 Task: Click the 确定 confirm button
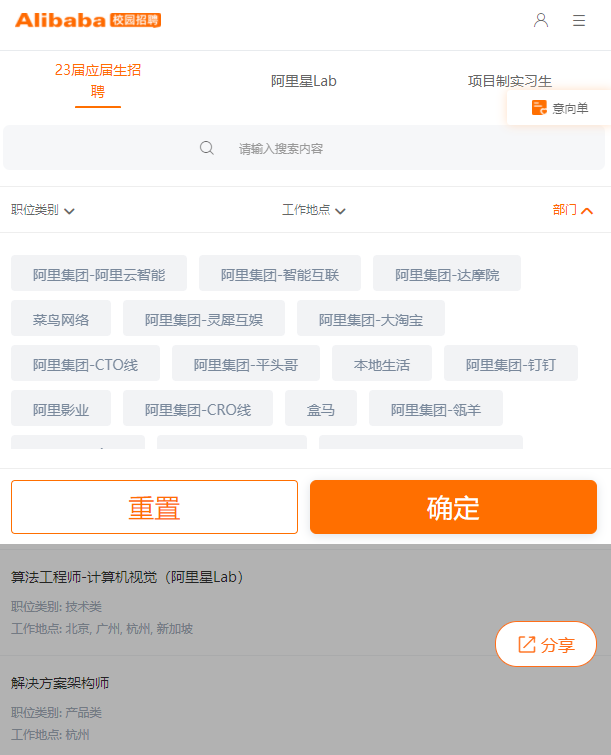[x=453, y=507]
